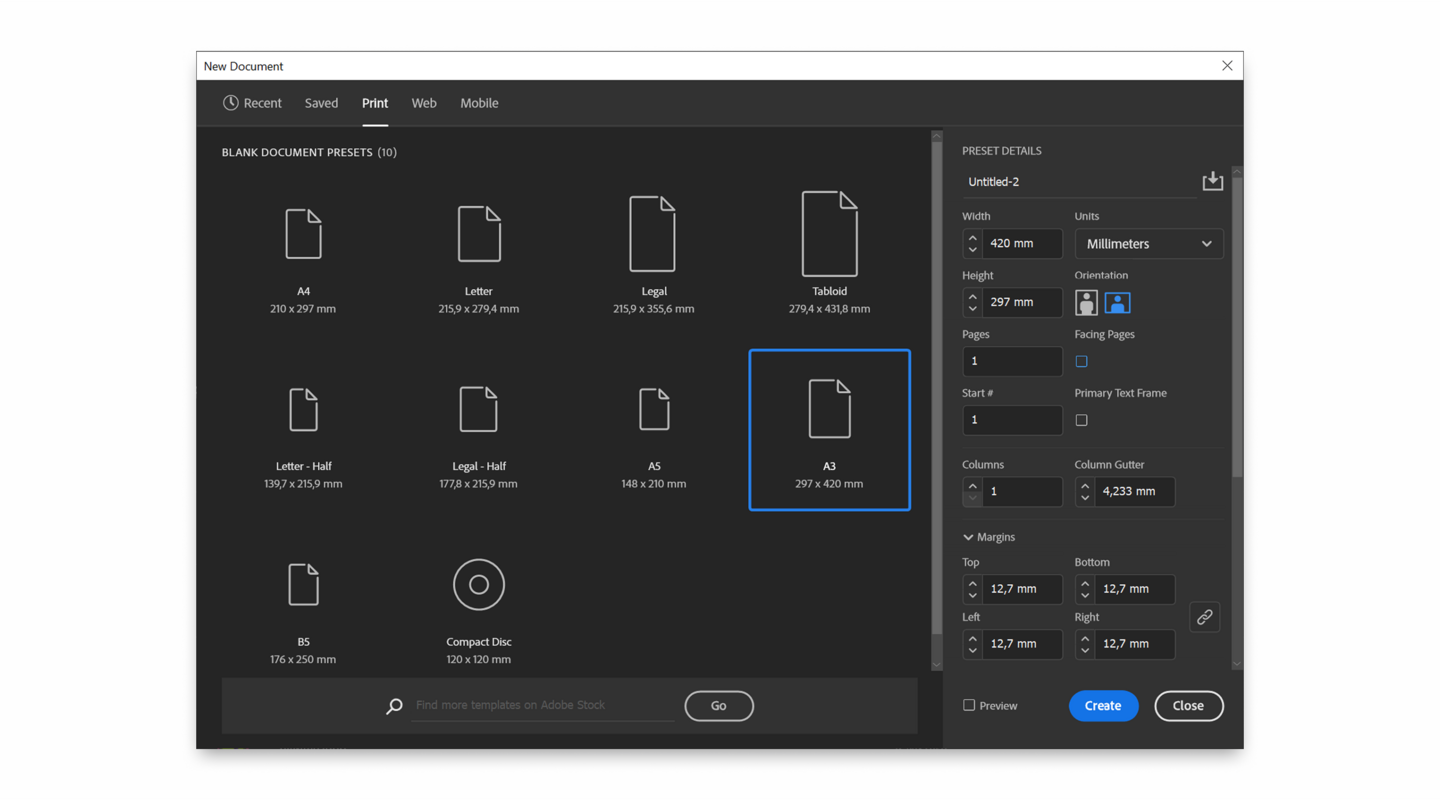Click the save document preset icon
This screenshot has width=1440, height=800.
(x=1212, y=181)
